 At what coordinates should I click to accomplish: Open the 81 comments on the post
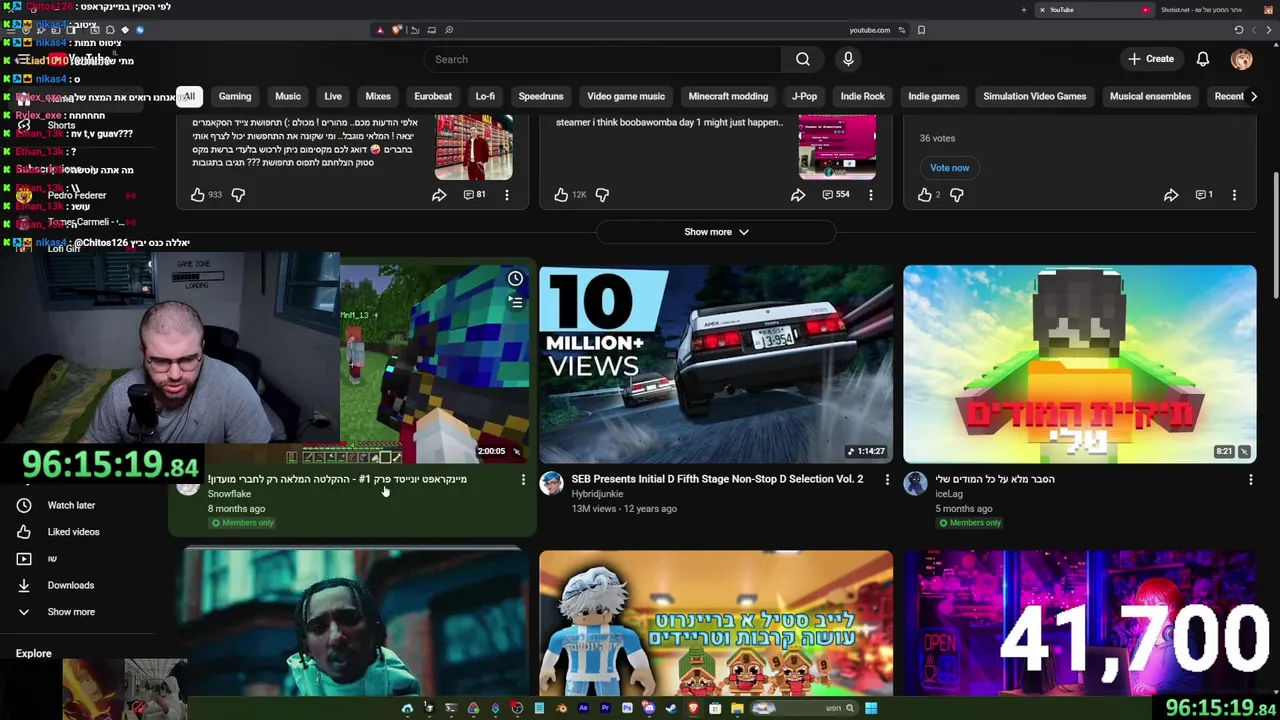coord(475,194)
